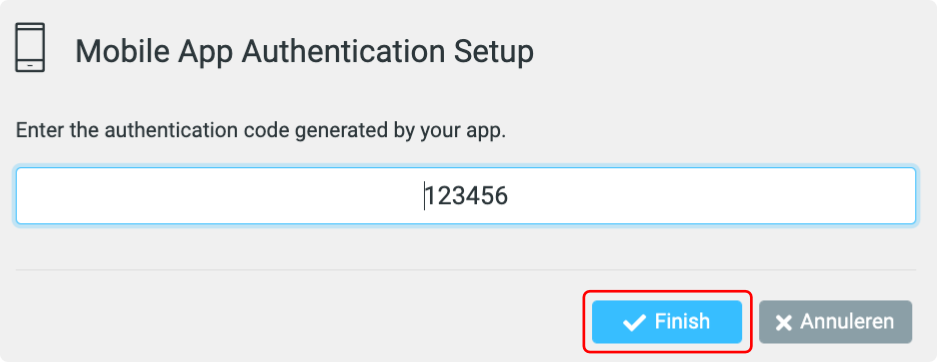This screenshot has width=937, height=362.
Task: Click the Mobile App Authentication Setup heading
Action: tap(304, 52)
